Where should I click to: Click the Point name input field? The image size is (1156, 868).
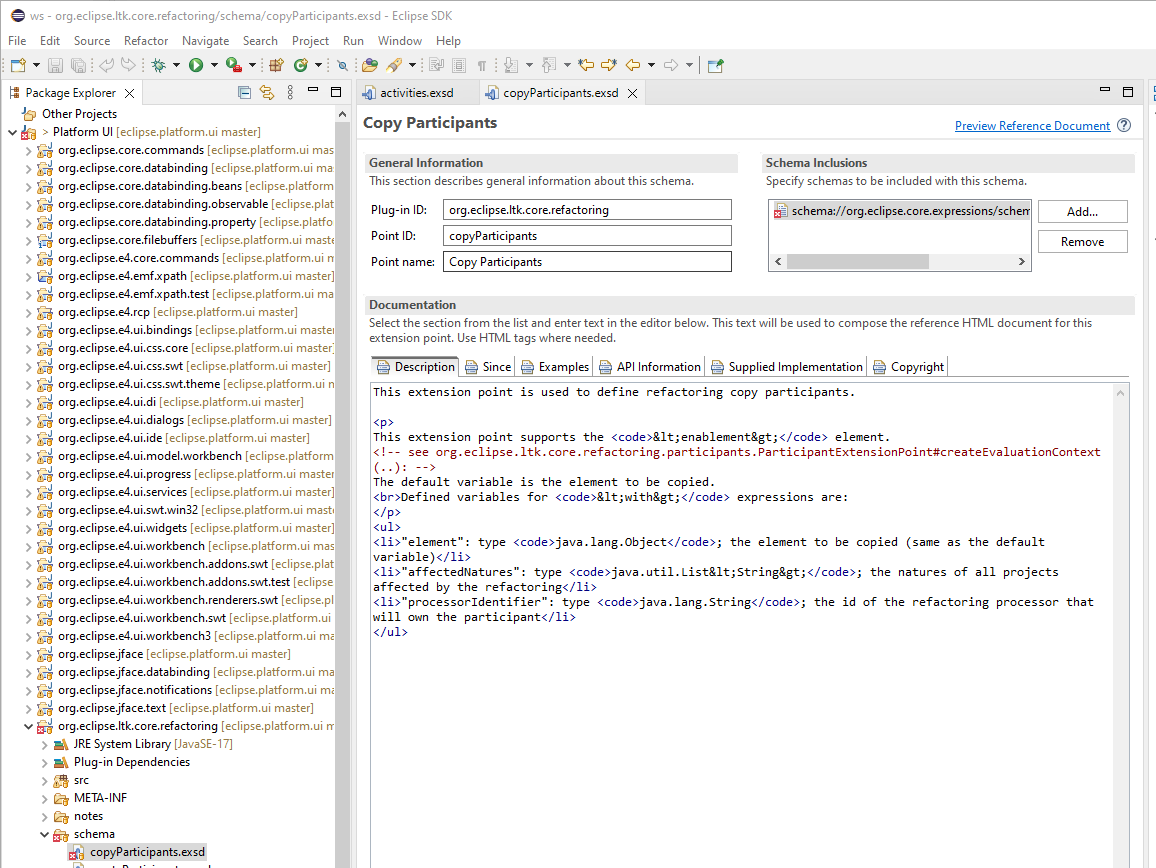click(x=587, y=262)
